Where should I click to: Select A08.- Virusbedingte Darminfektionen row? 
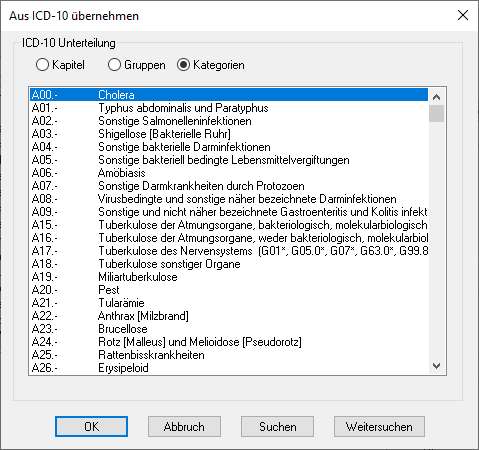229,199
